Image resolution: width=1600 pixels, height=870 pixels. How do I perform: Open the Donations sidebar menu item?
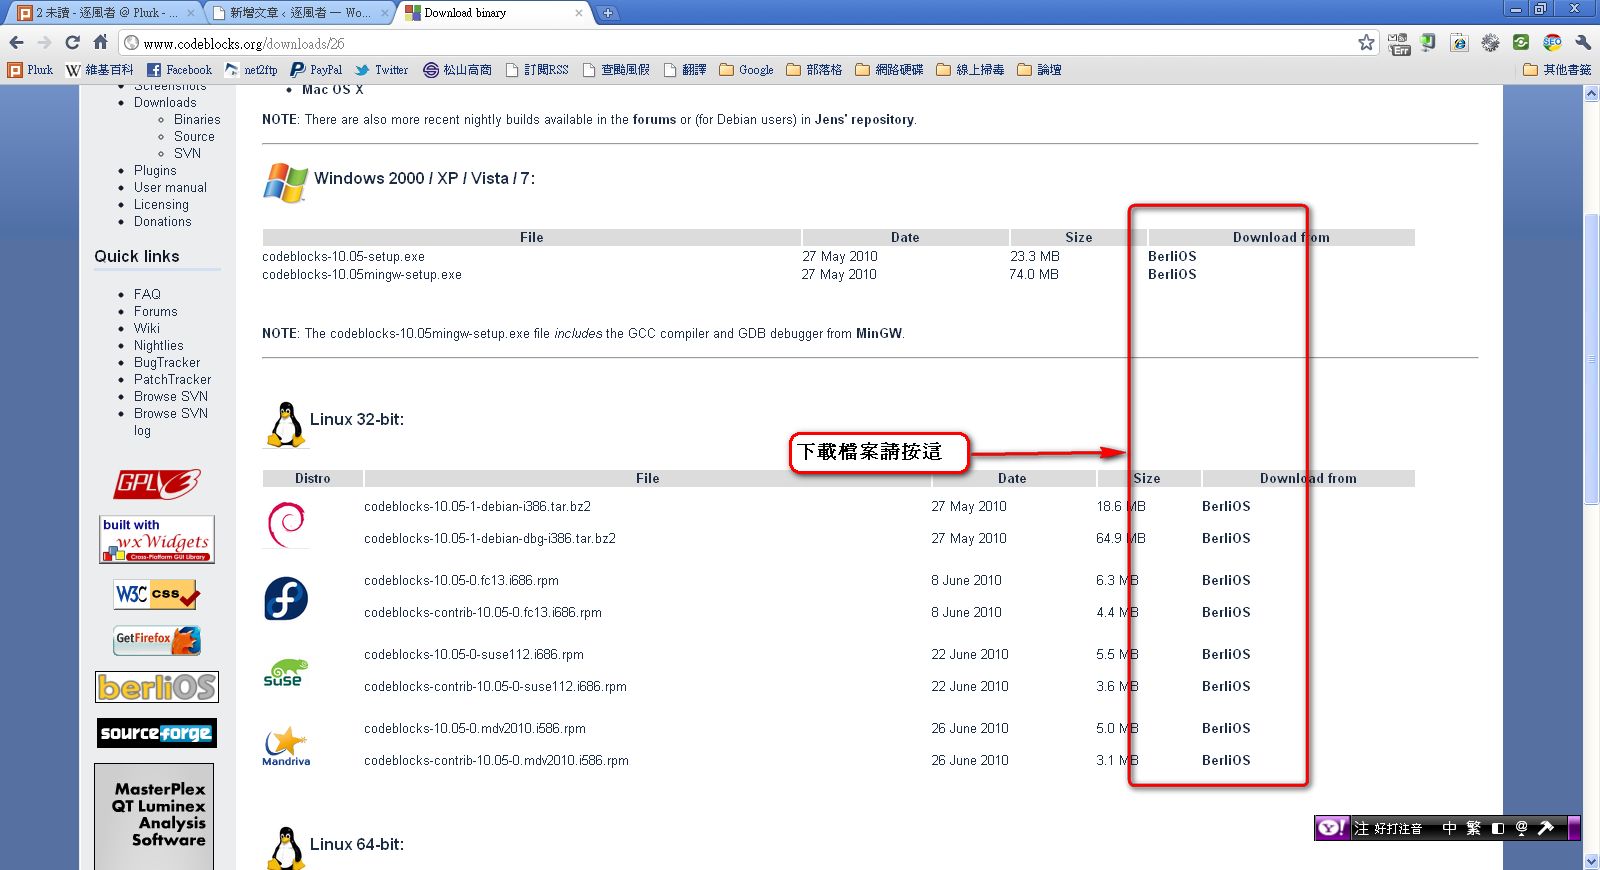pyautogui.click(x=162, y=221)
